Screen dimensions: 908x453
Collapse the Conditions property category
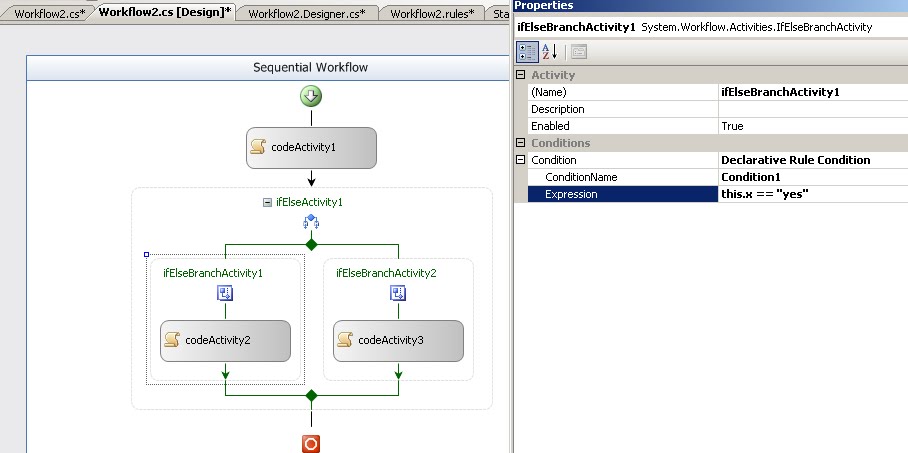click(x=521, y=143)
